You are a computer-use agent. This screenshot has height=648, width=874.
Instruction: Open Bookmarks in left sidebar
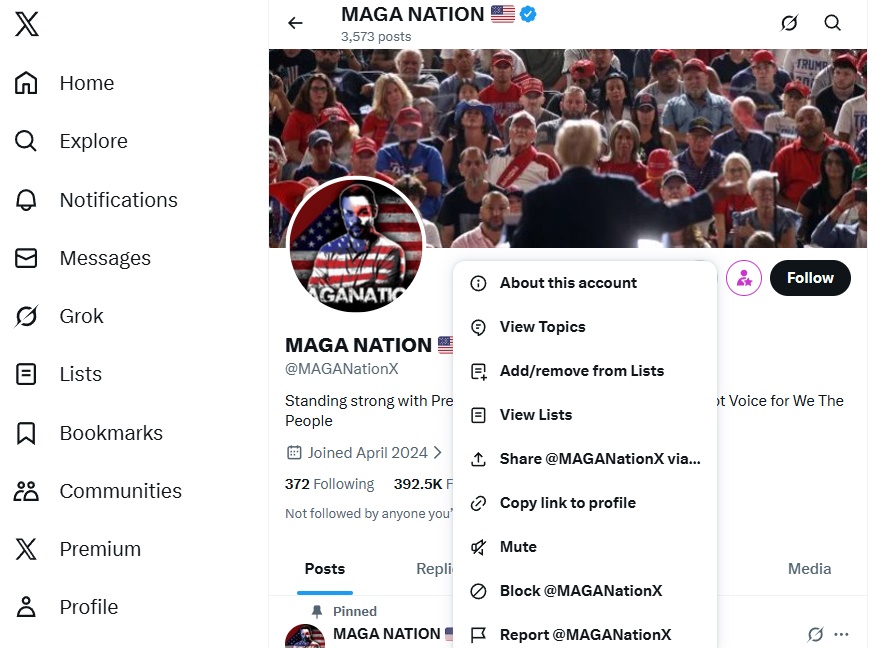(x=26, y=433)
